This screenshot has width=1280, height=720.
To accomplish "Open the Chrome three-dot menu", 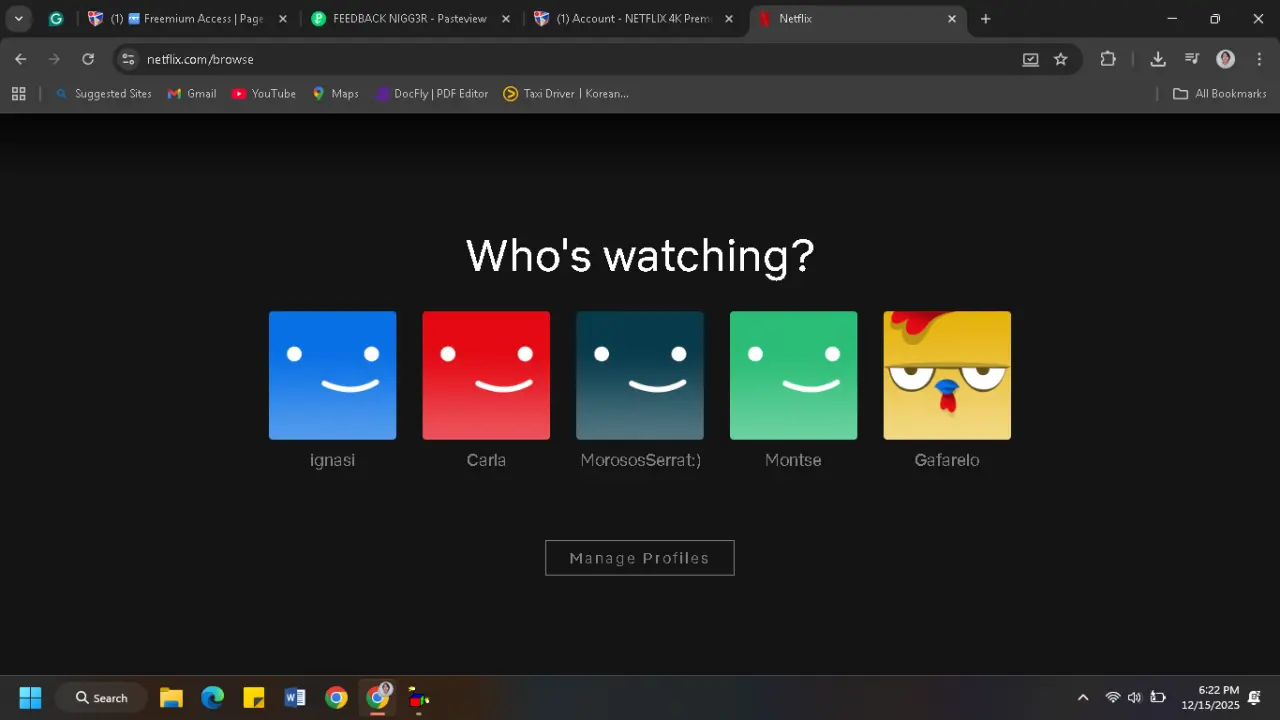I will point(1259,59).
